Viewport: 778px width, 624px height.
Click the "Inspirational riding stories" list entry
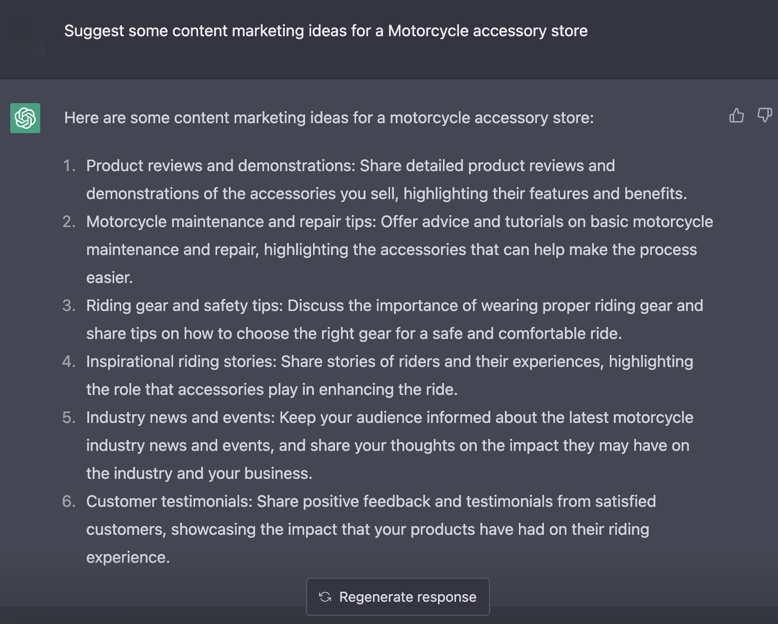pos(180,362)
